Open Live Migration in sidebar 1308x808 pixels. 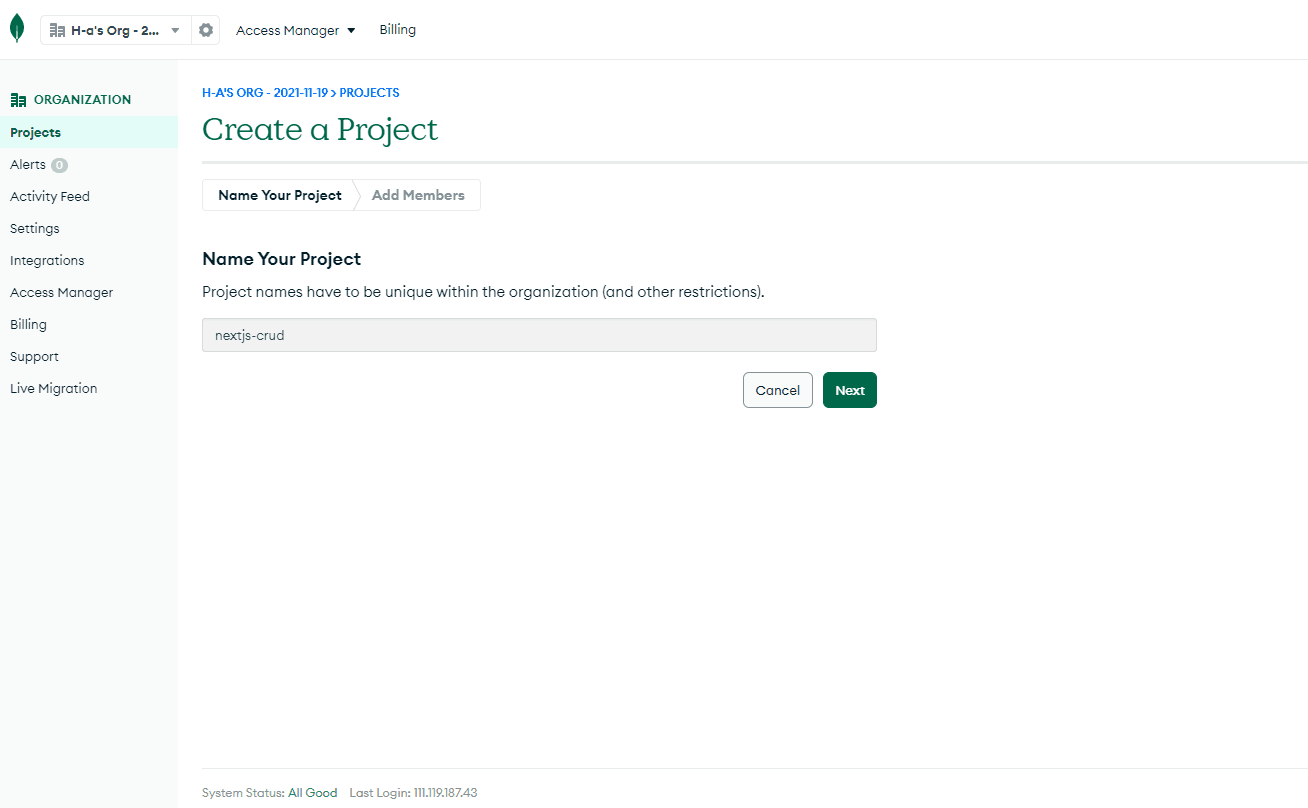click(x=54, y=388)
